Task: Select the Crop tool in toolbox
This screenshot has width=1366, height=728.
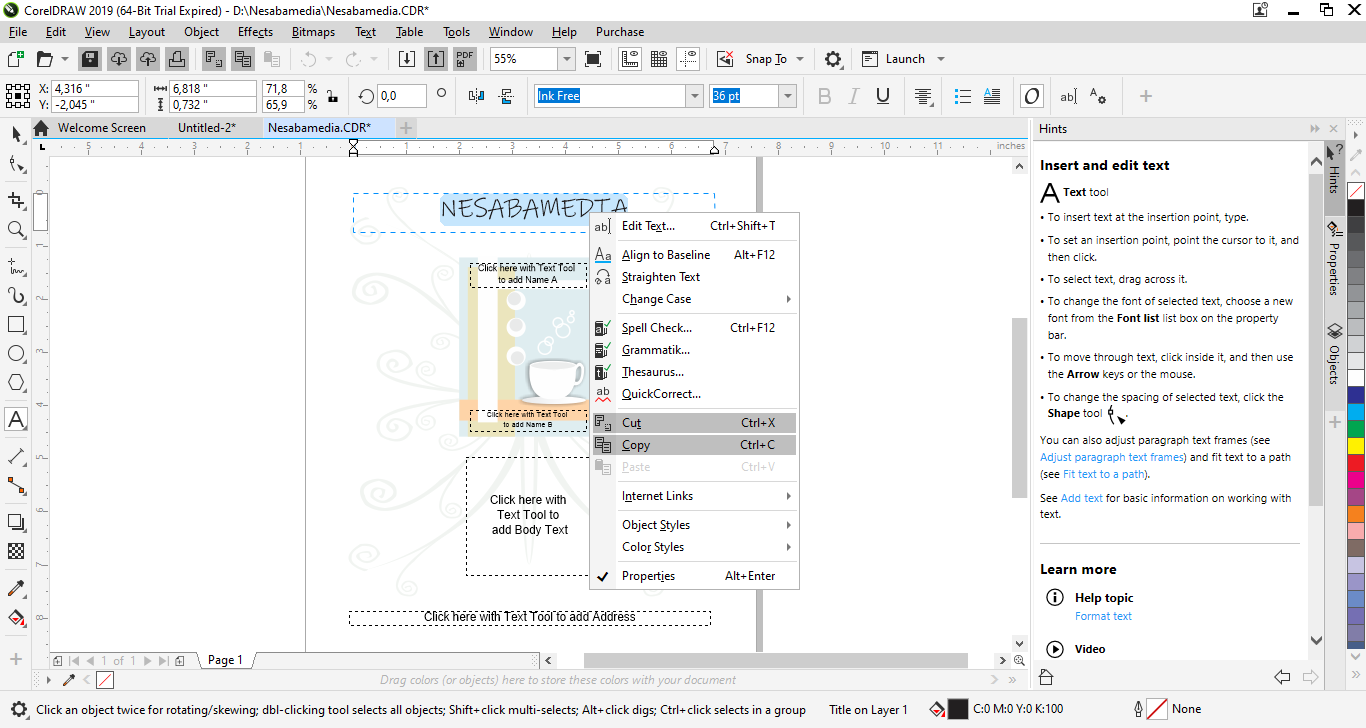Action: click(x=16, y=200)
